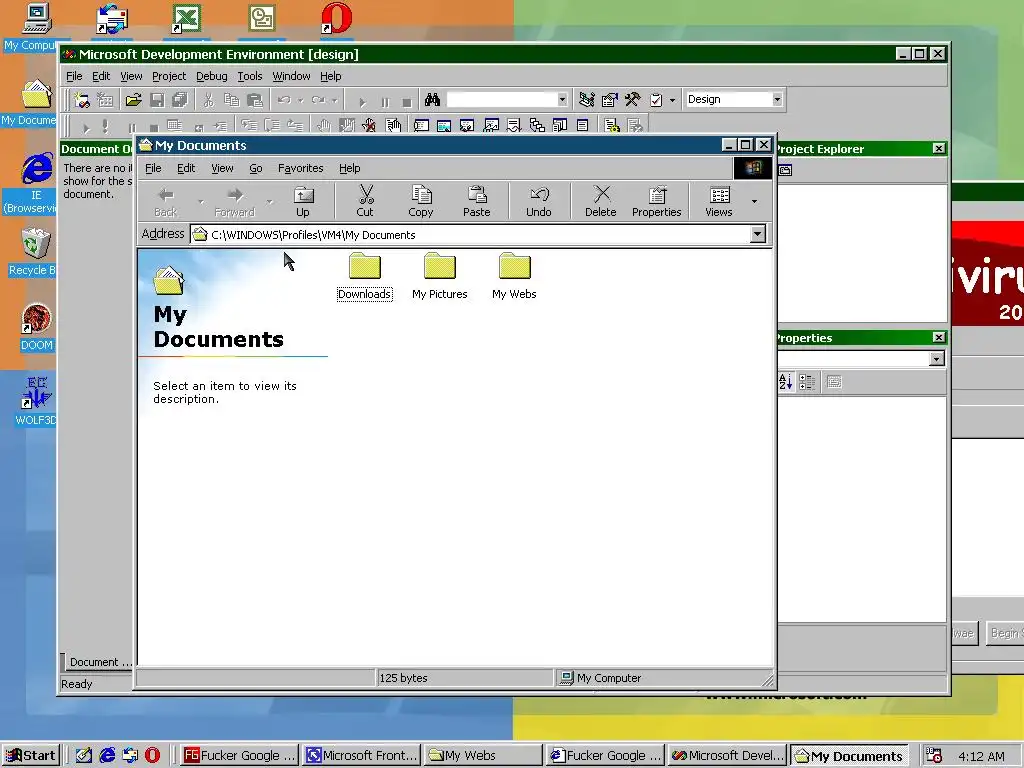
Task: Close the Properties panel
Action: tap(938, 337)
